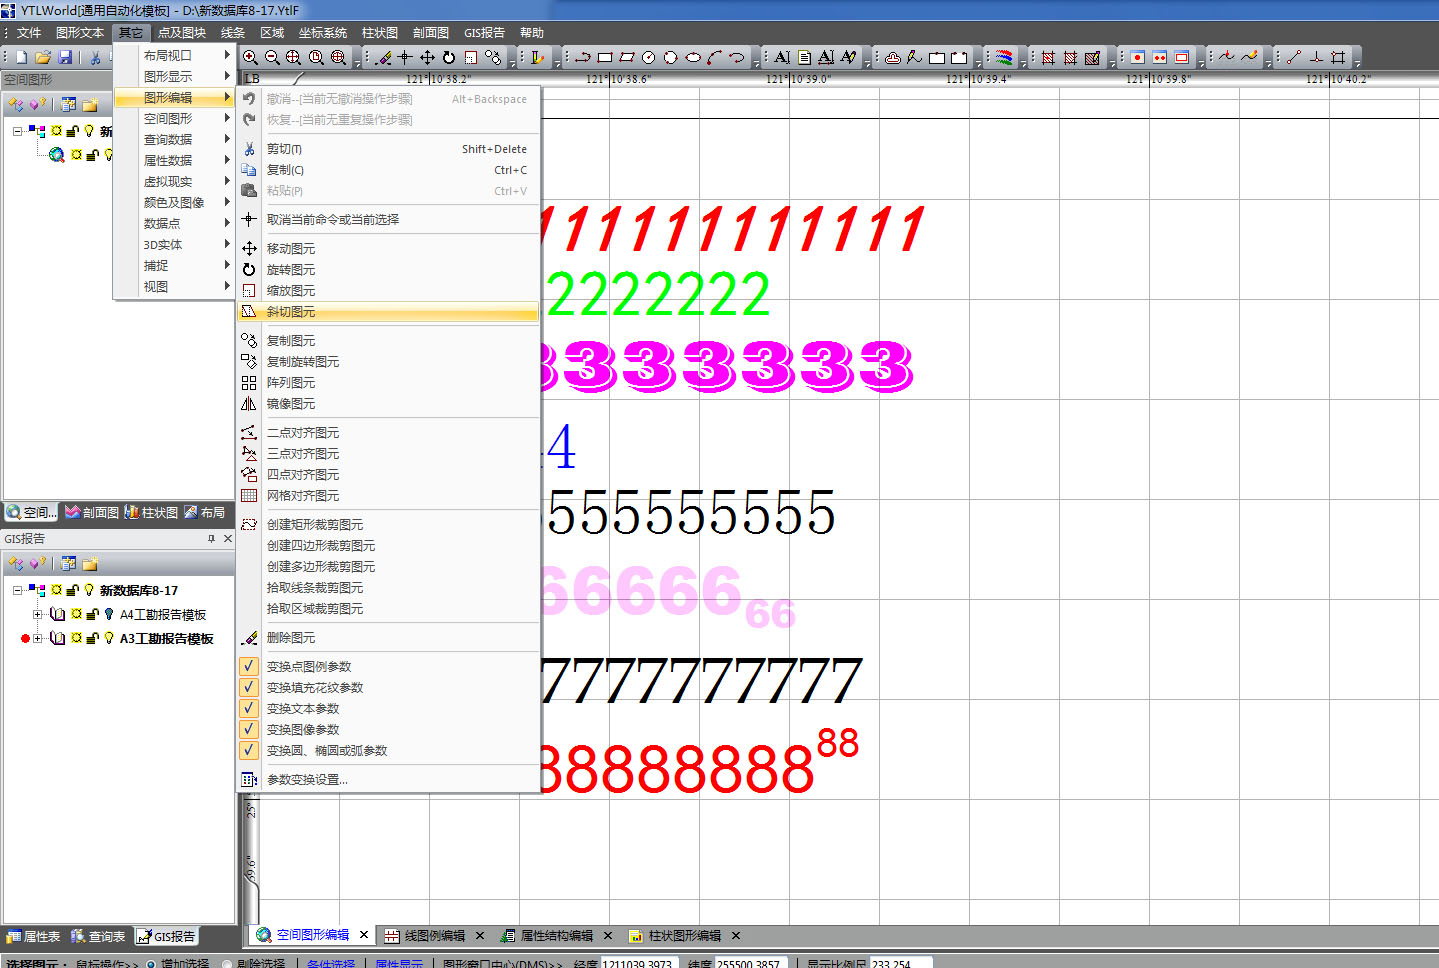Image resolution: width=1439 pixels, height=968 pixels.
Task: Expand the A3工勘报告模板 tree node
Action: [38, 638]
